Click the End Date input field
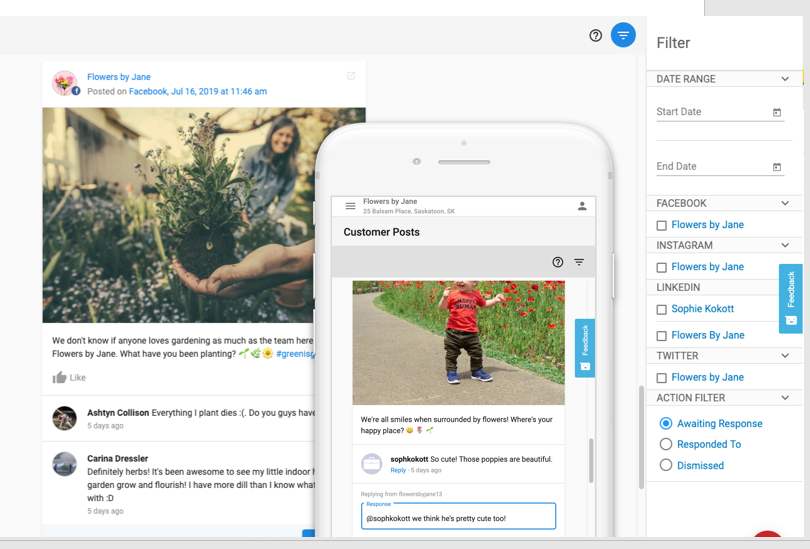The width and height of the screenshot is (810, 549). [720, 166]
